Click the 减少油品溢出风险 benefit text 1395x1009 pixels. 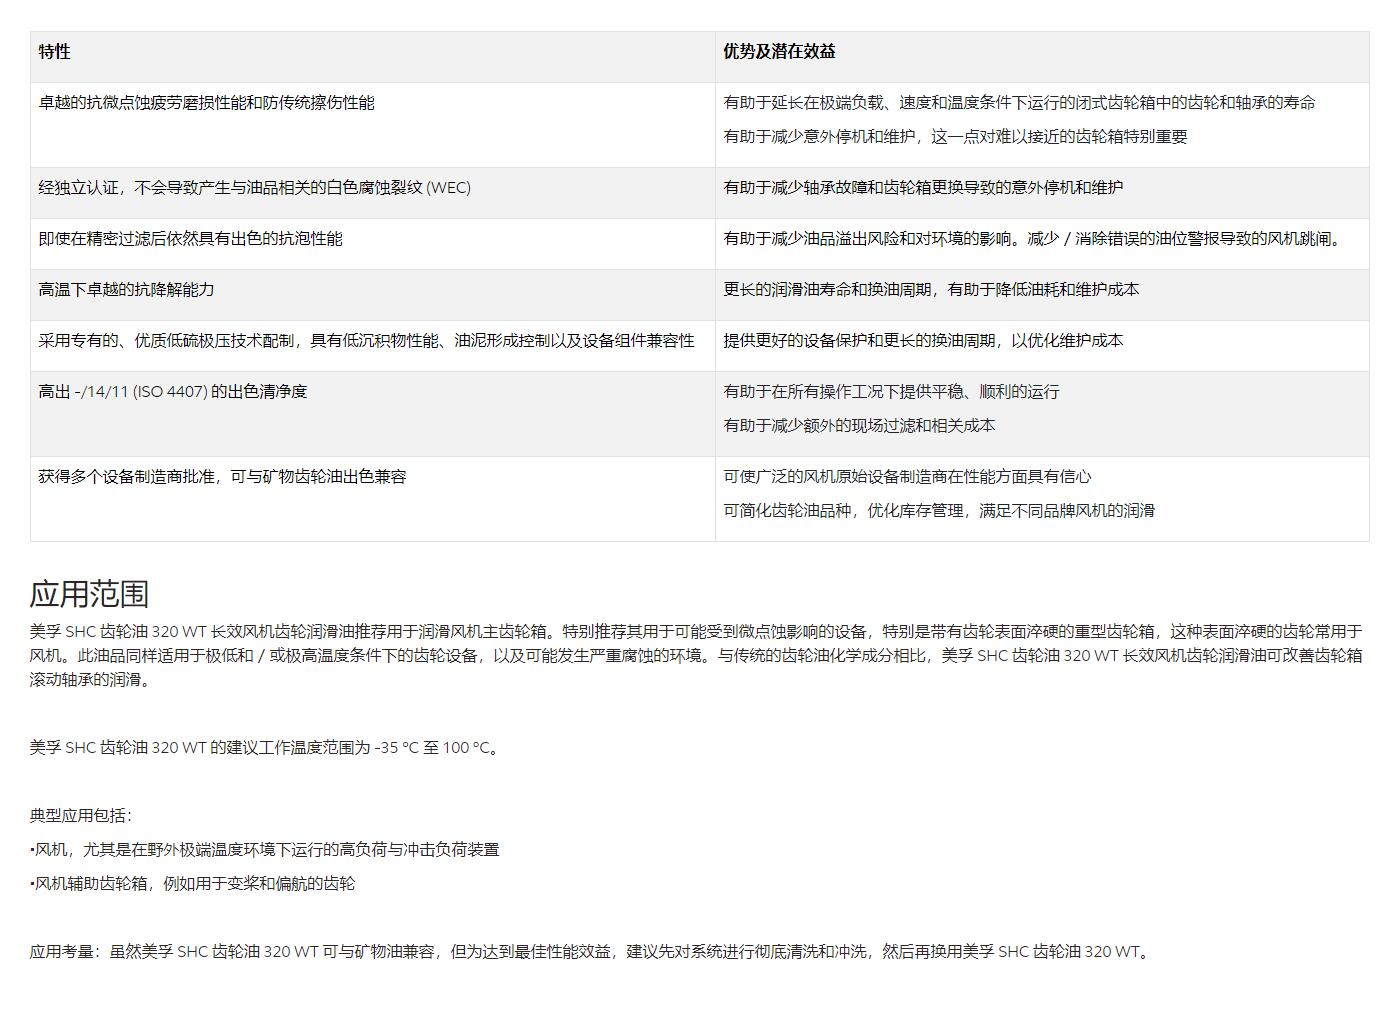pyautogui.click(x=1035, y=239)
